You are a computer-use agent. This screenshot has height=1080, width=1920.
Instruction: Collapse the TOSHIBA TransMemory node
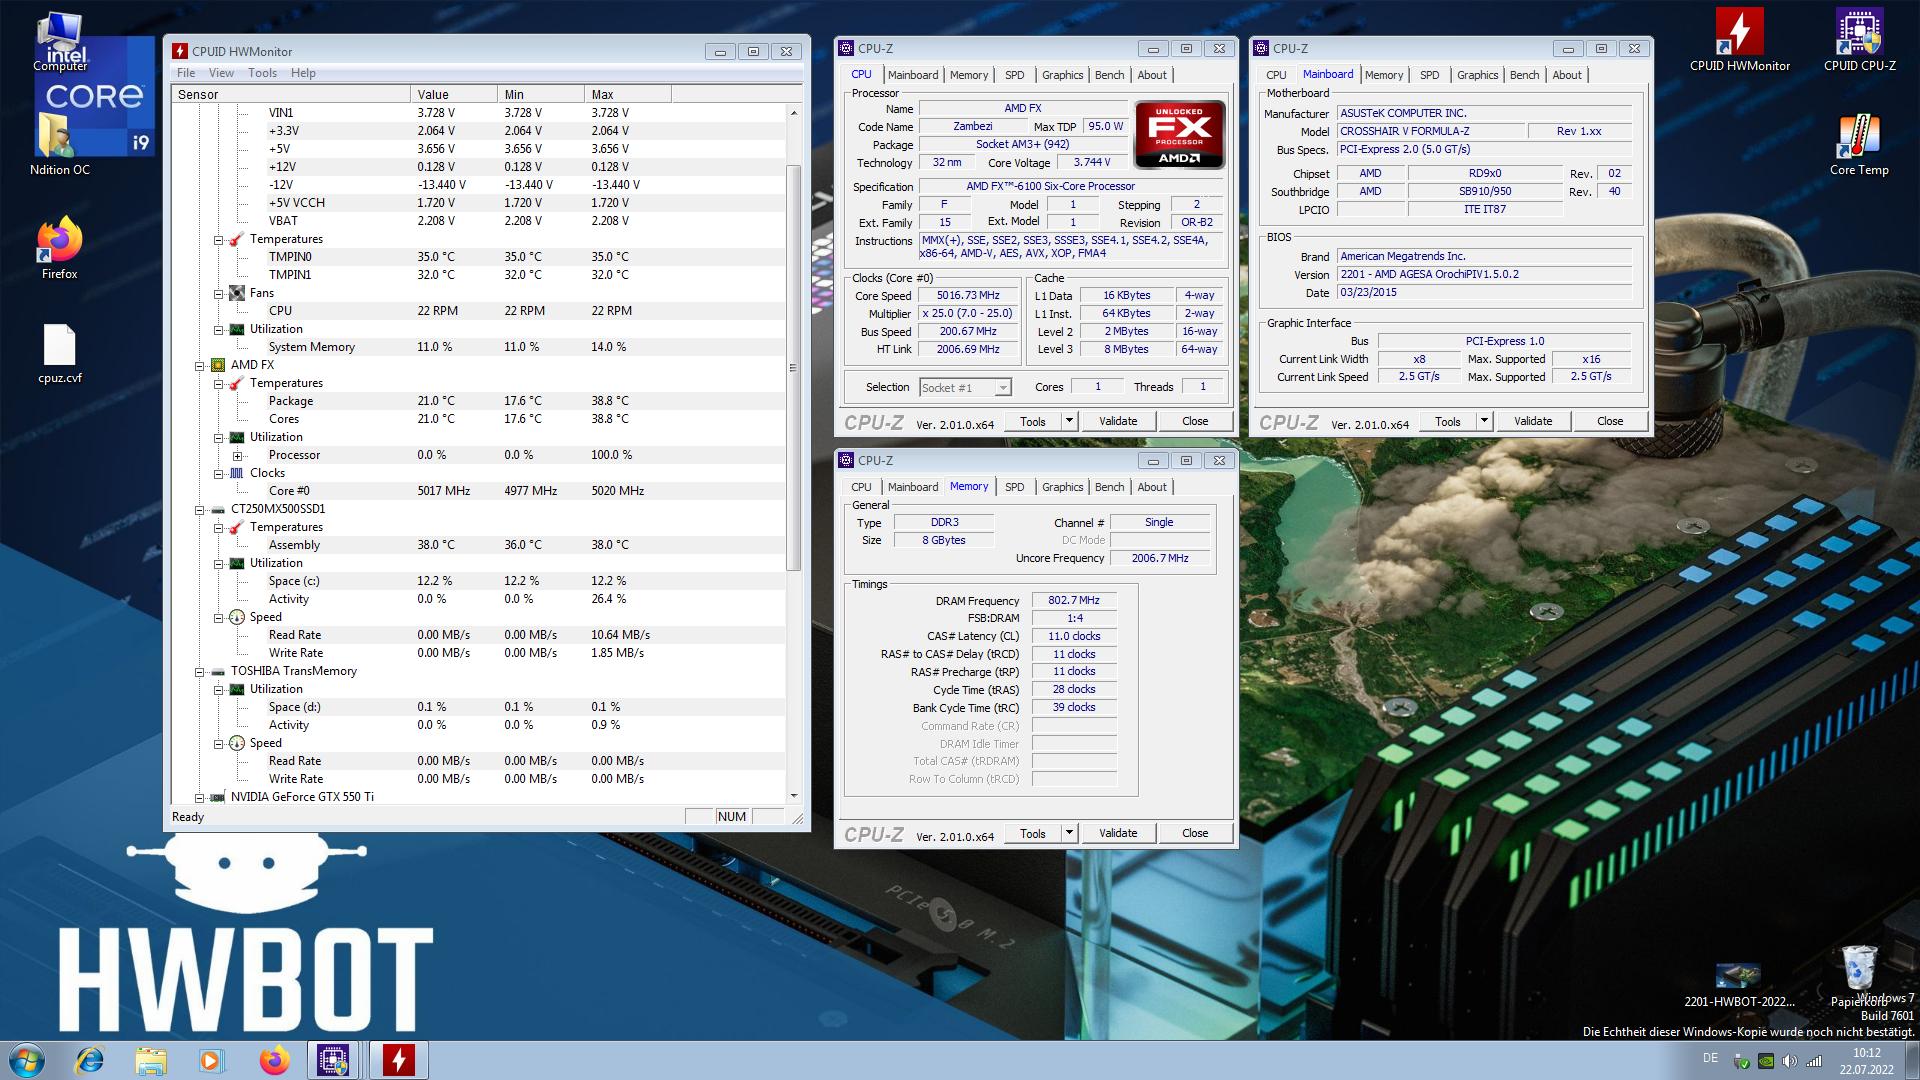click(200, 672)
